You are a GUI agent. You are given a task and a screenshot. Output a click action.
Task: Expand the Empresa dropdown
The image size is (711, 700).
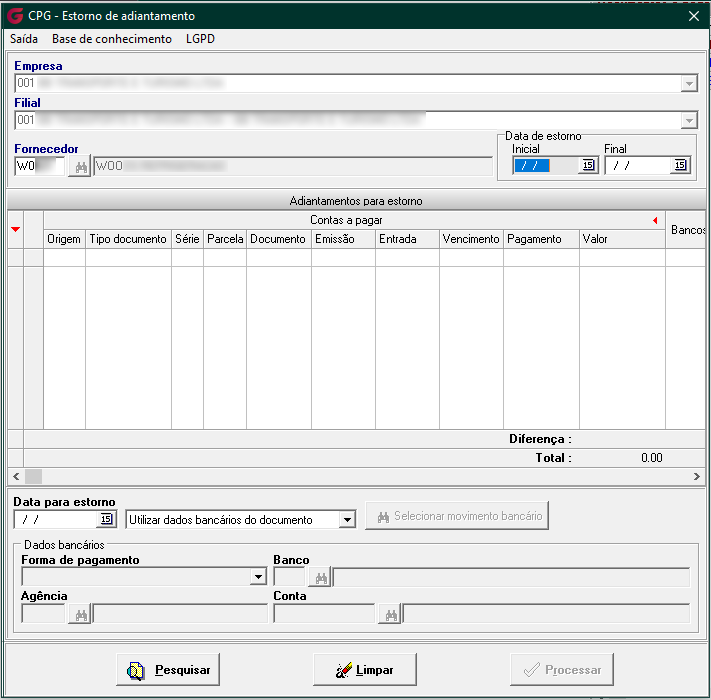tap(689, 83)
